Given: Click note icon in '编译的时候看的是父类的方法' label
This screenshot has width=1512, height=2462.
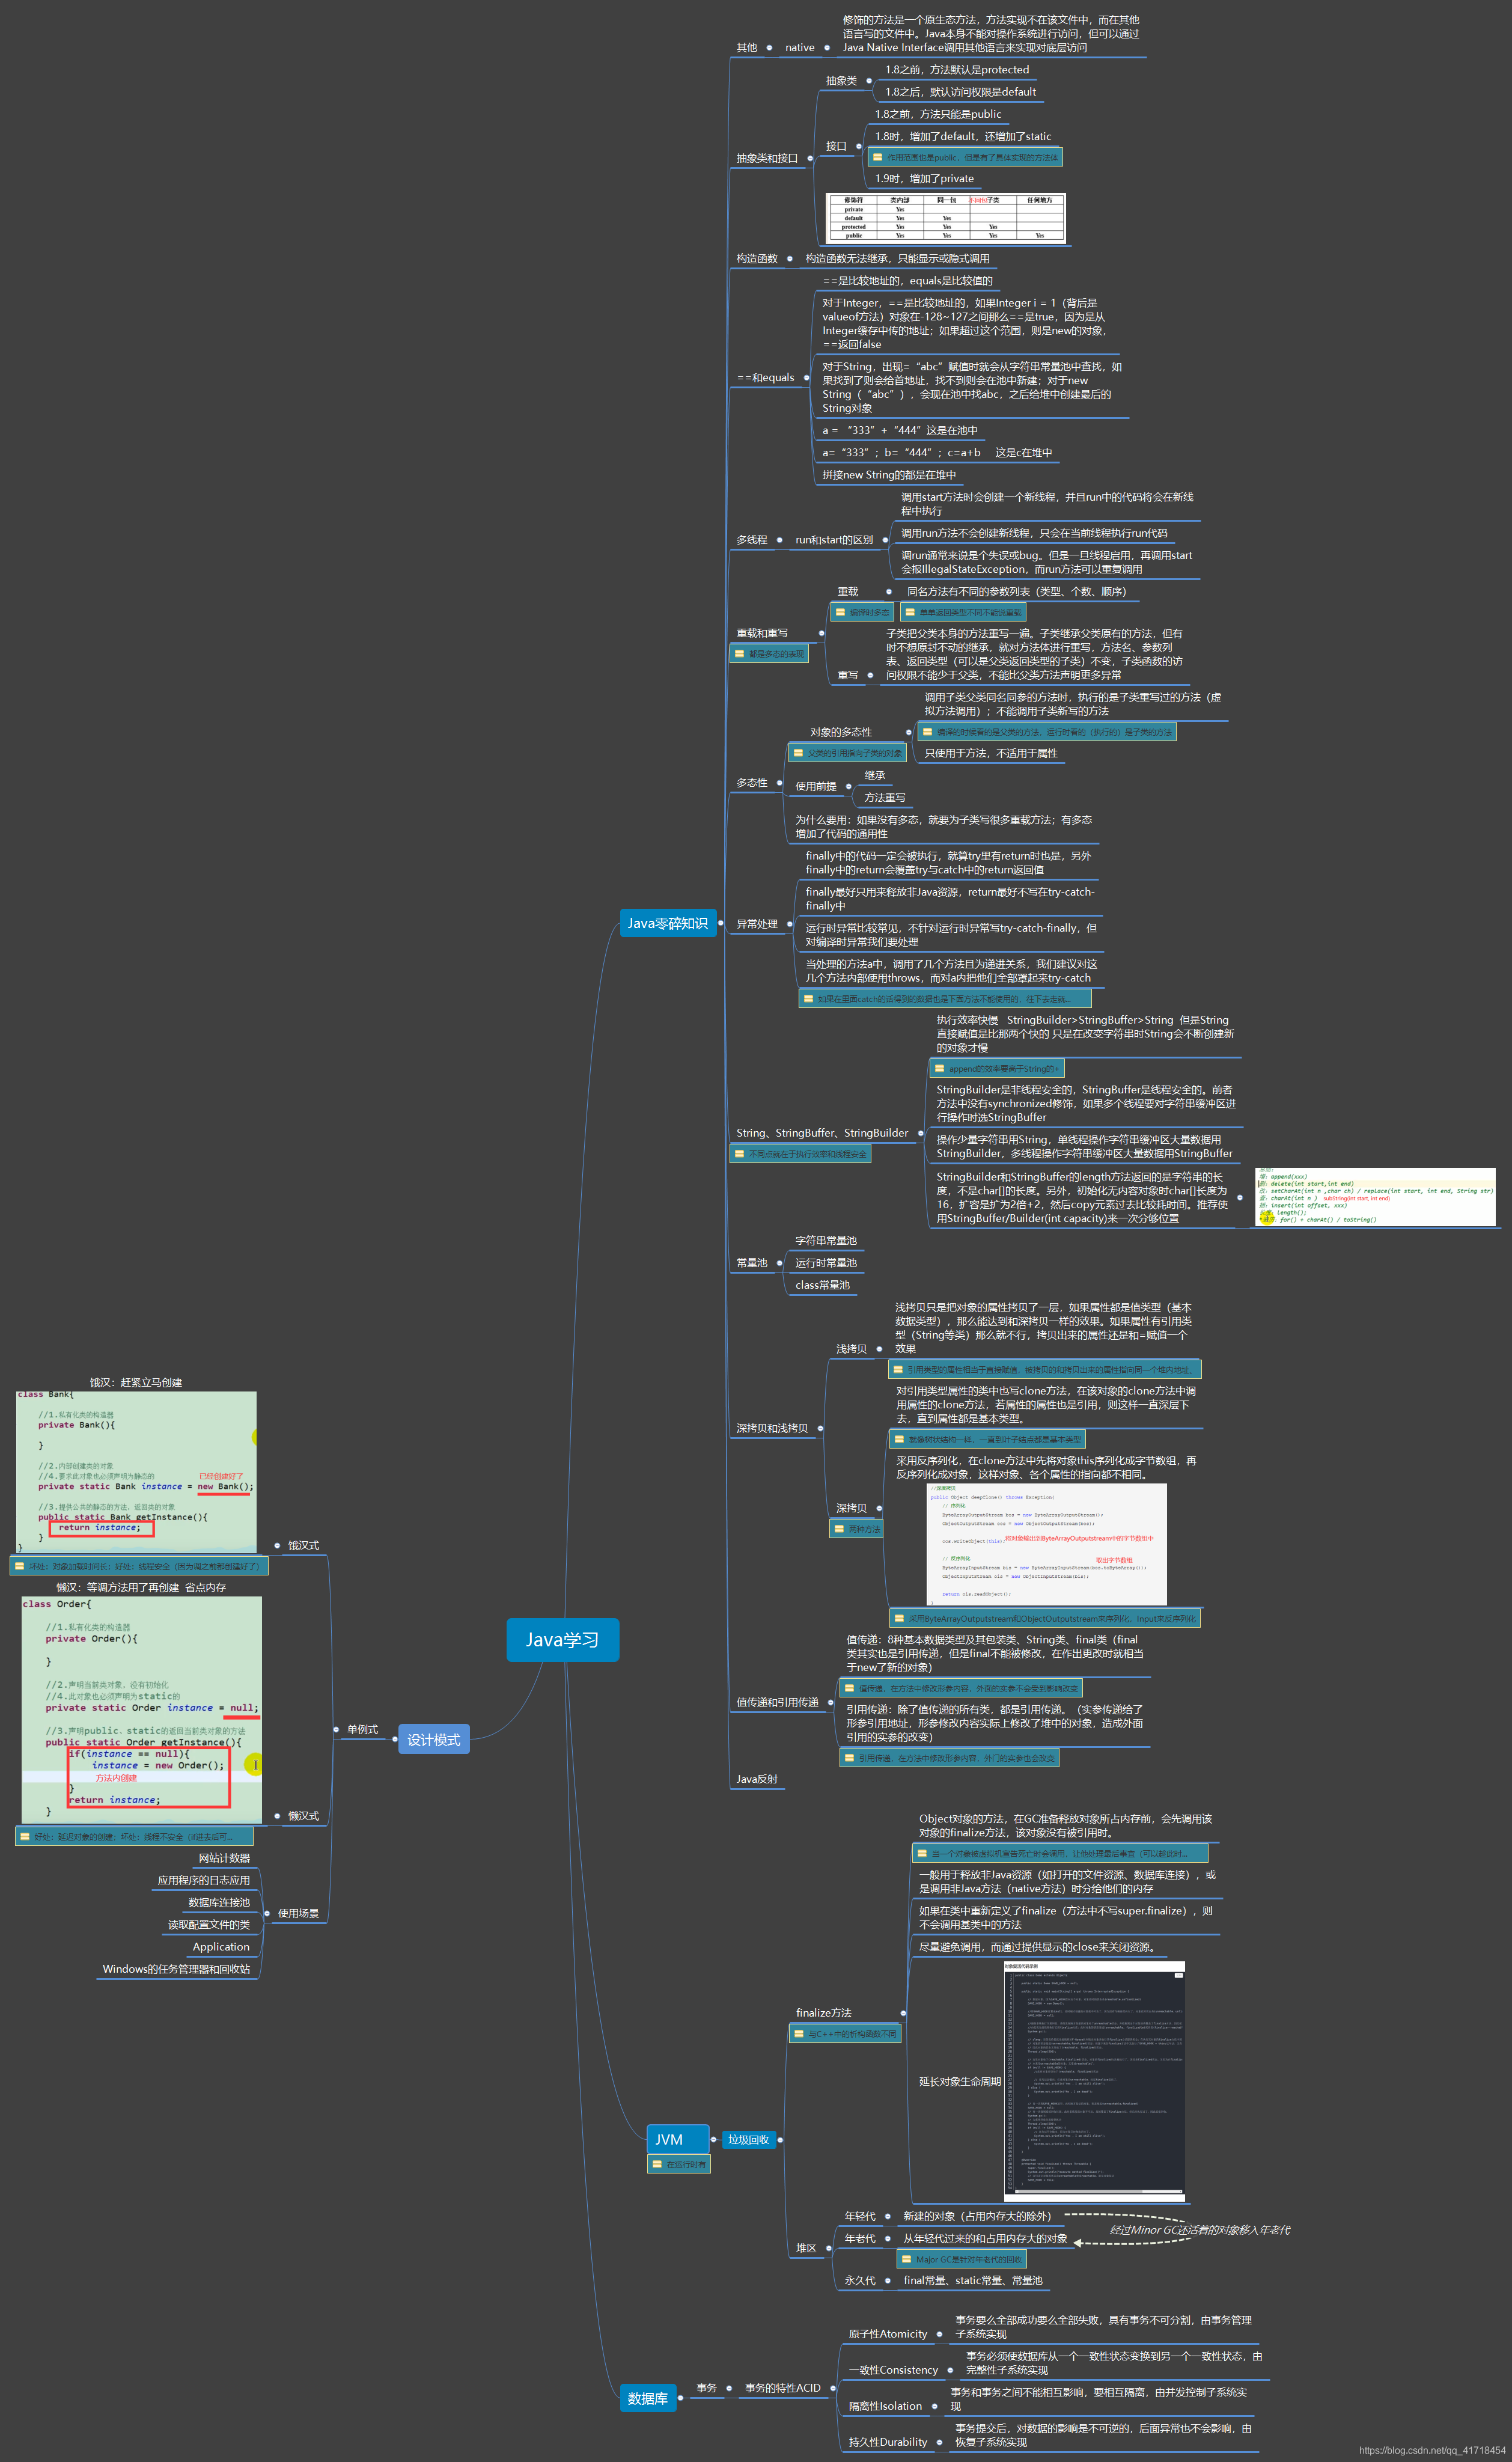Looking at the screenshot, I should click(927, 732).
